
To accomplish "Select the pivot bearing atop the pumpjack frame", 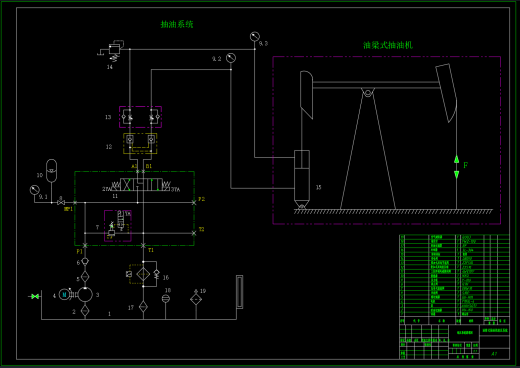I will coord(368,93).
